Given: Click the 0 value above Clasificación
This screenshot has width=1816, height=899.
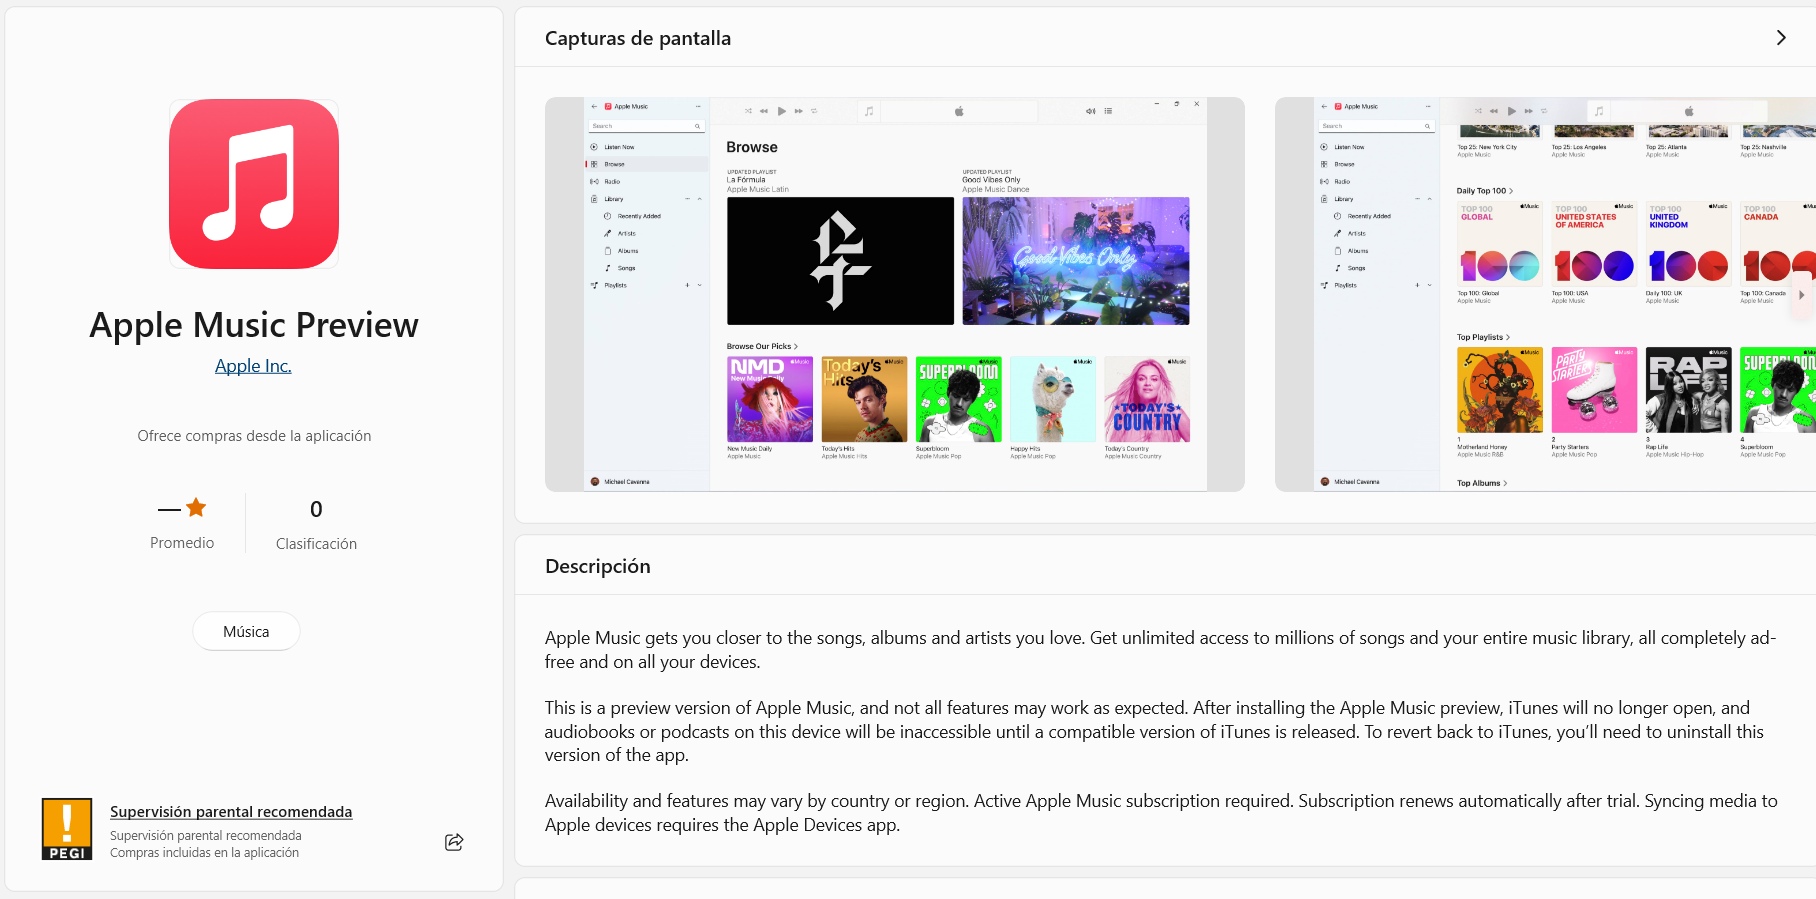Looking at the screenshot, I should (x=316, y=509).
